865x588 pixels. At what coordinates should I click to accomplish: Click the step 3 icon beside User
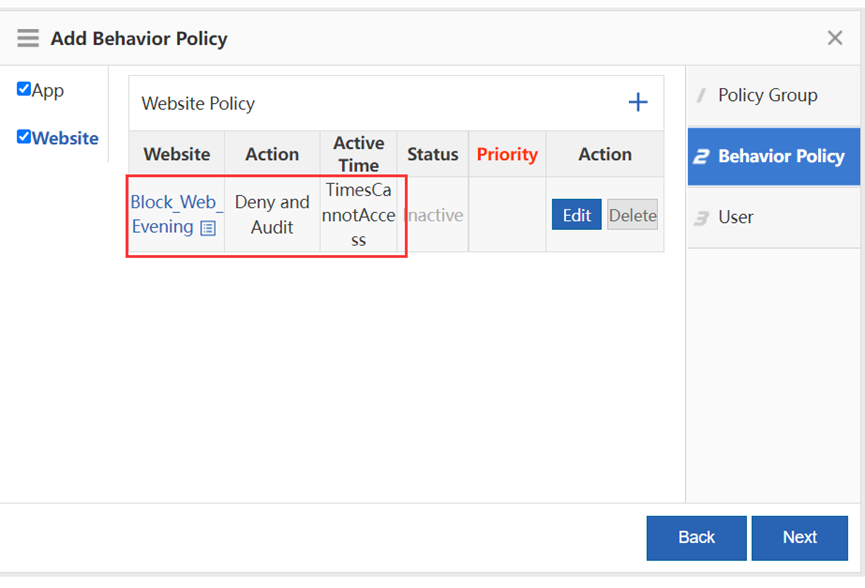[x=701, y=218]
